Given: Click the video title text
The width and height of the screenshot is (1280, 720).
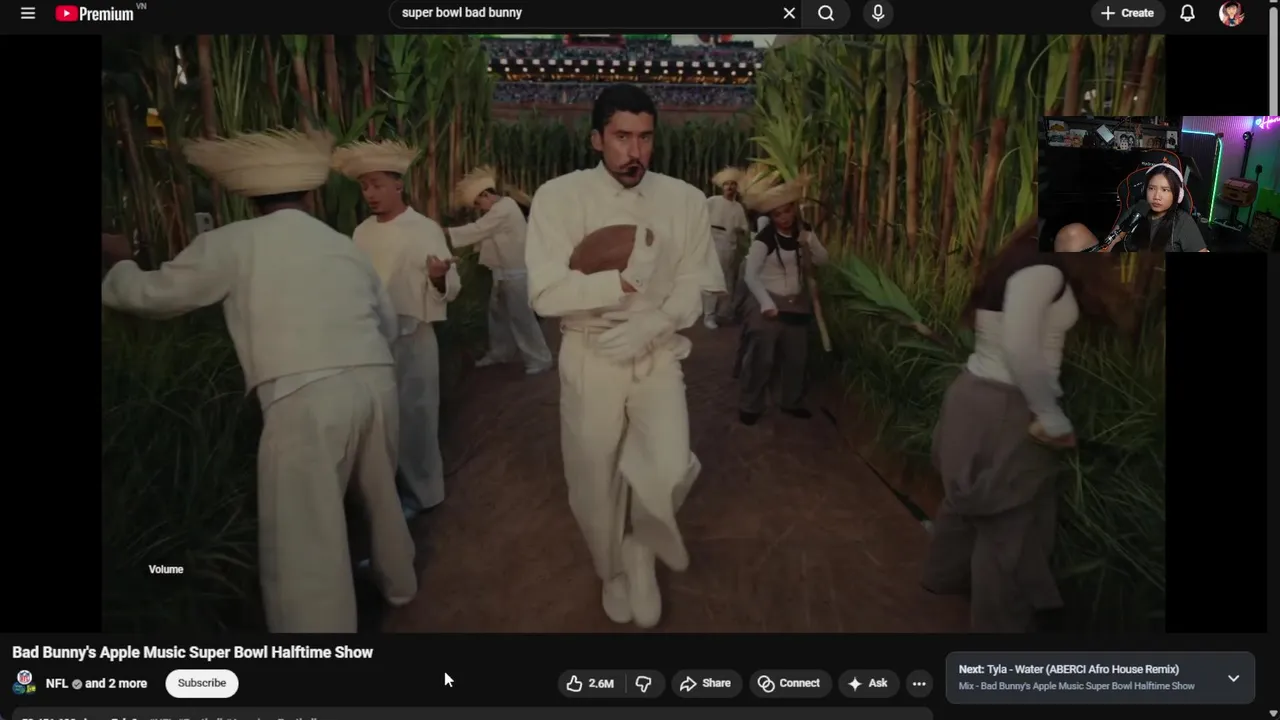Looking at the screenshot, I should [x=192, y=652].
